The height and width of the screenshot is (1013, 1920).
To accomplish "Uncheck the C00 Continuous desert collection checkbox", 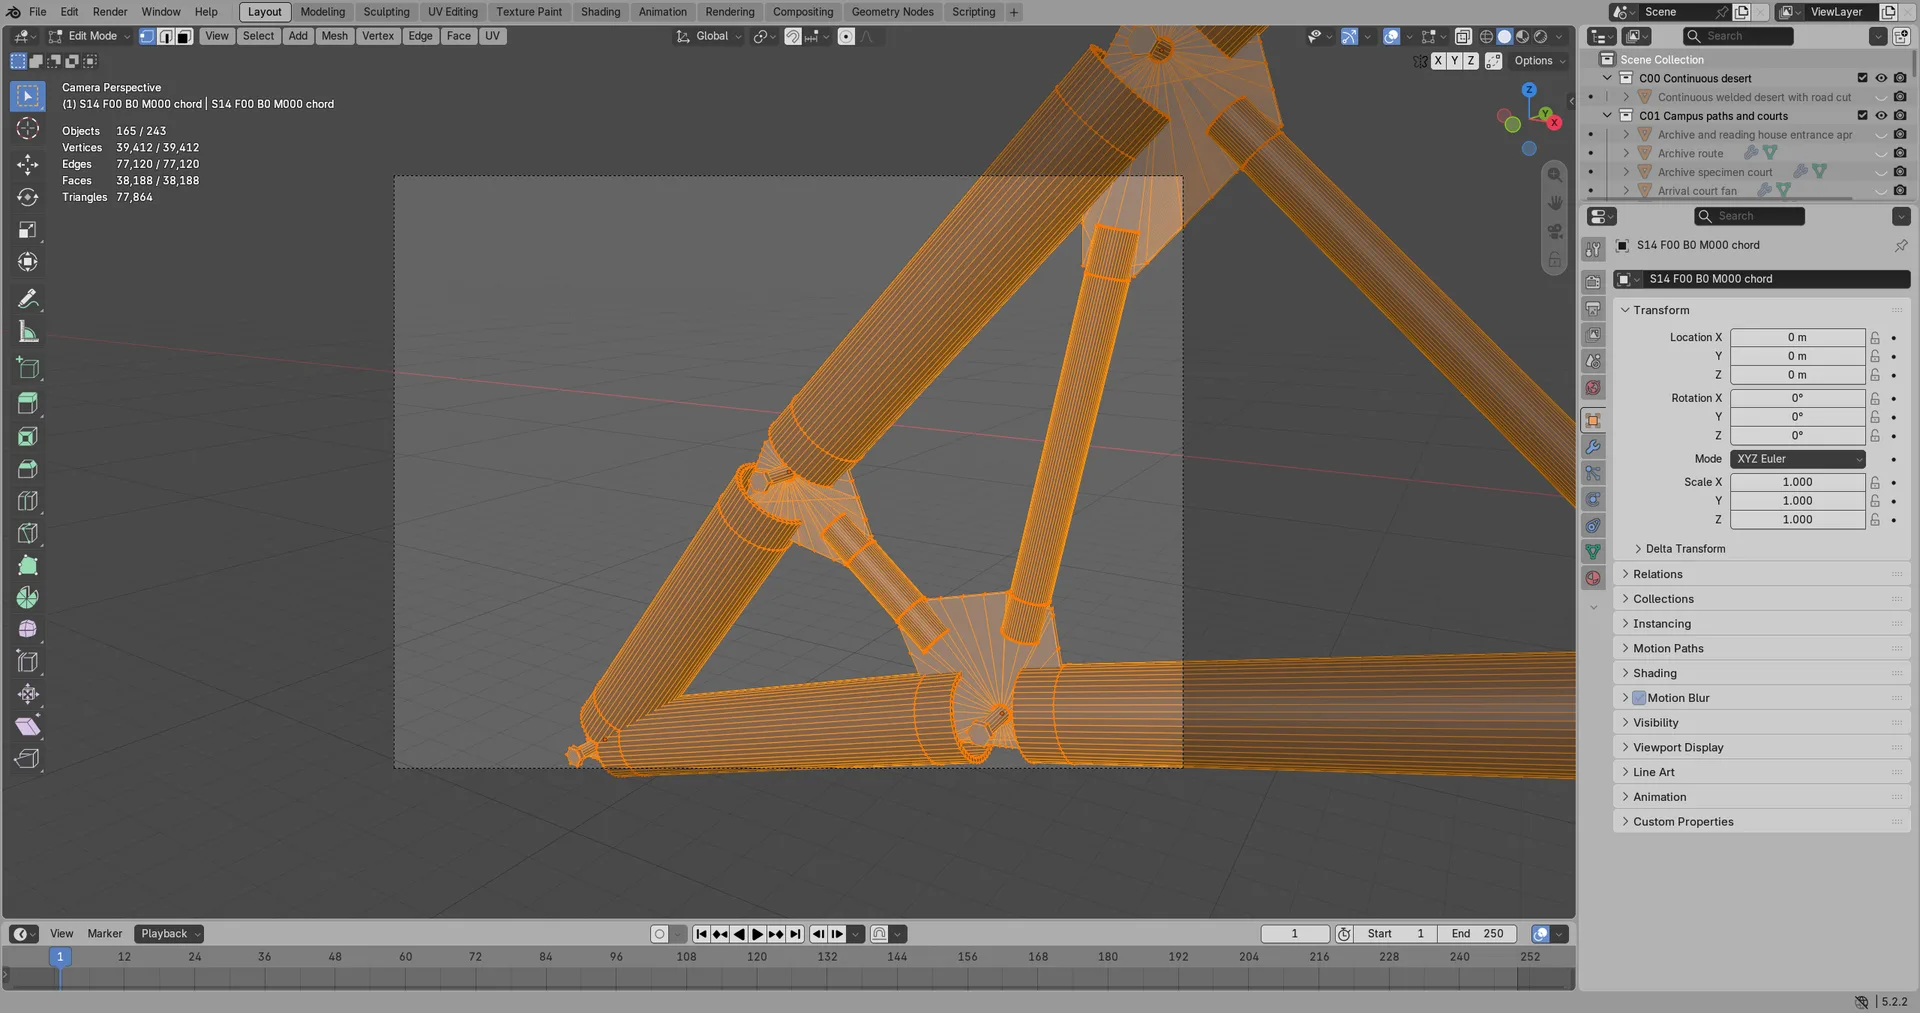I will [1862, 78].
